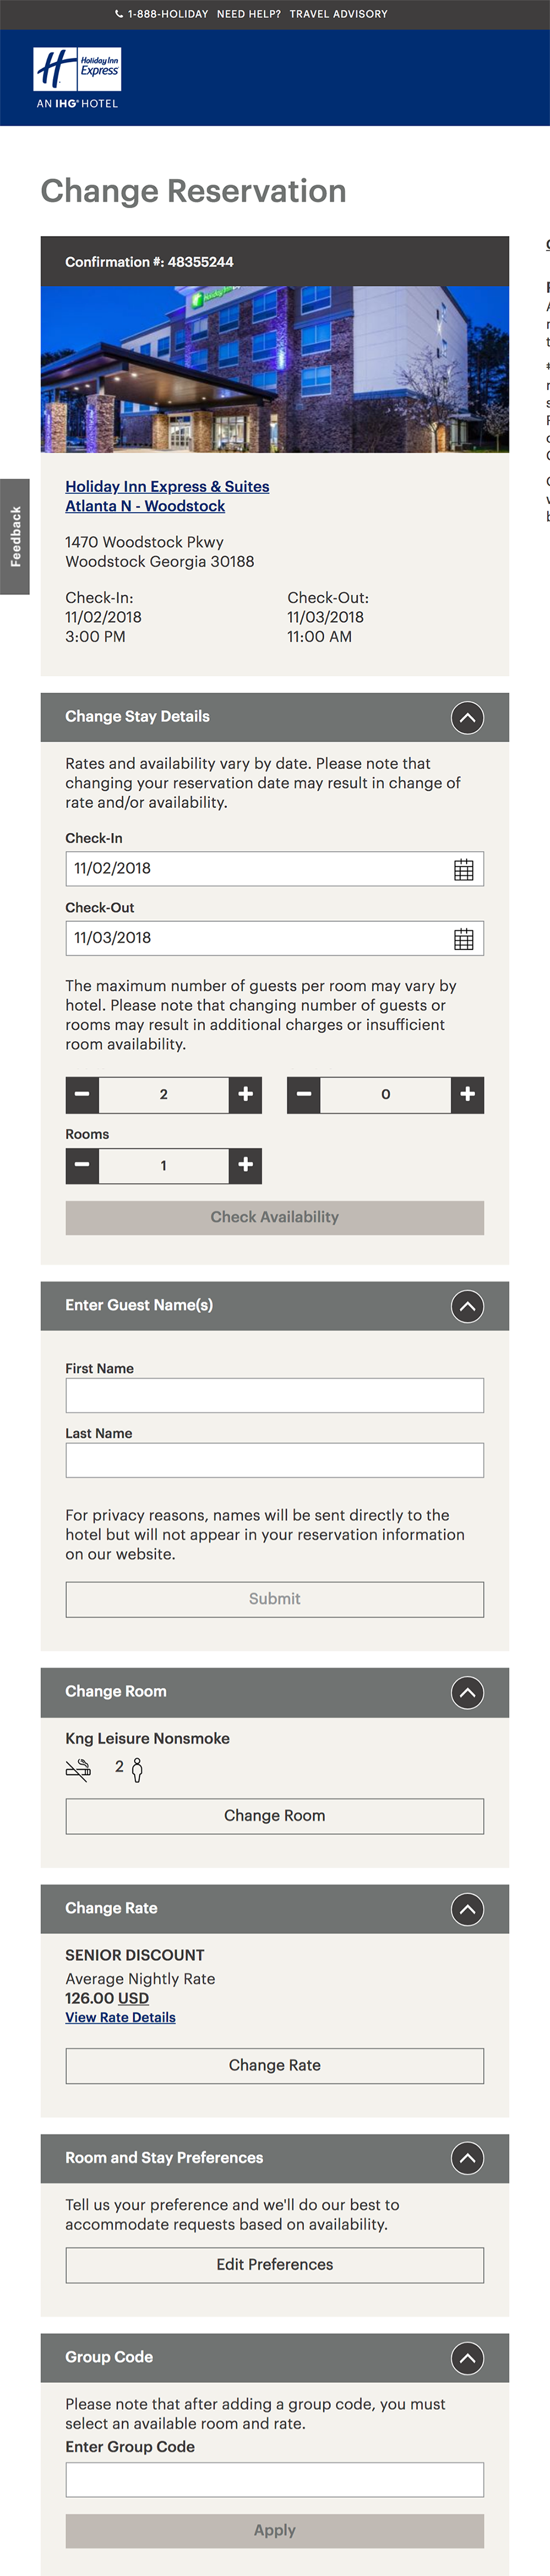Click the Change Room button
This screenshot has height=2576, width=550.
tap(274, 1816)
